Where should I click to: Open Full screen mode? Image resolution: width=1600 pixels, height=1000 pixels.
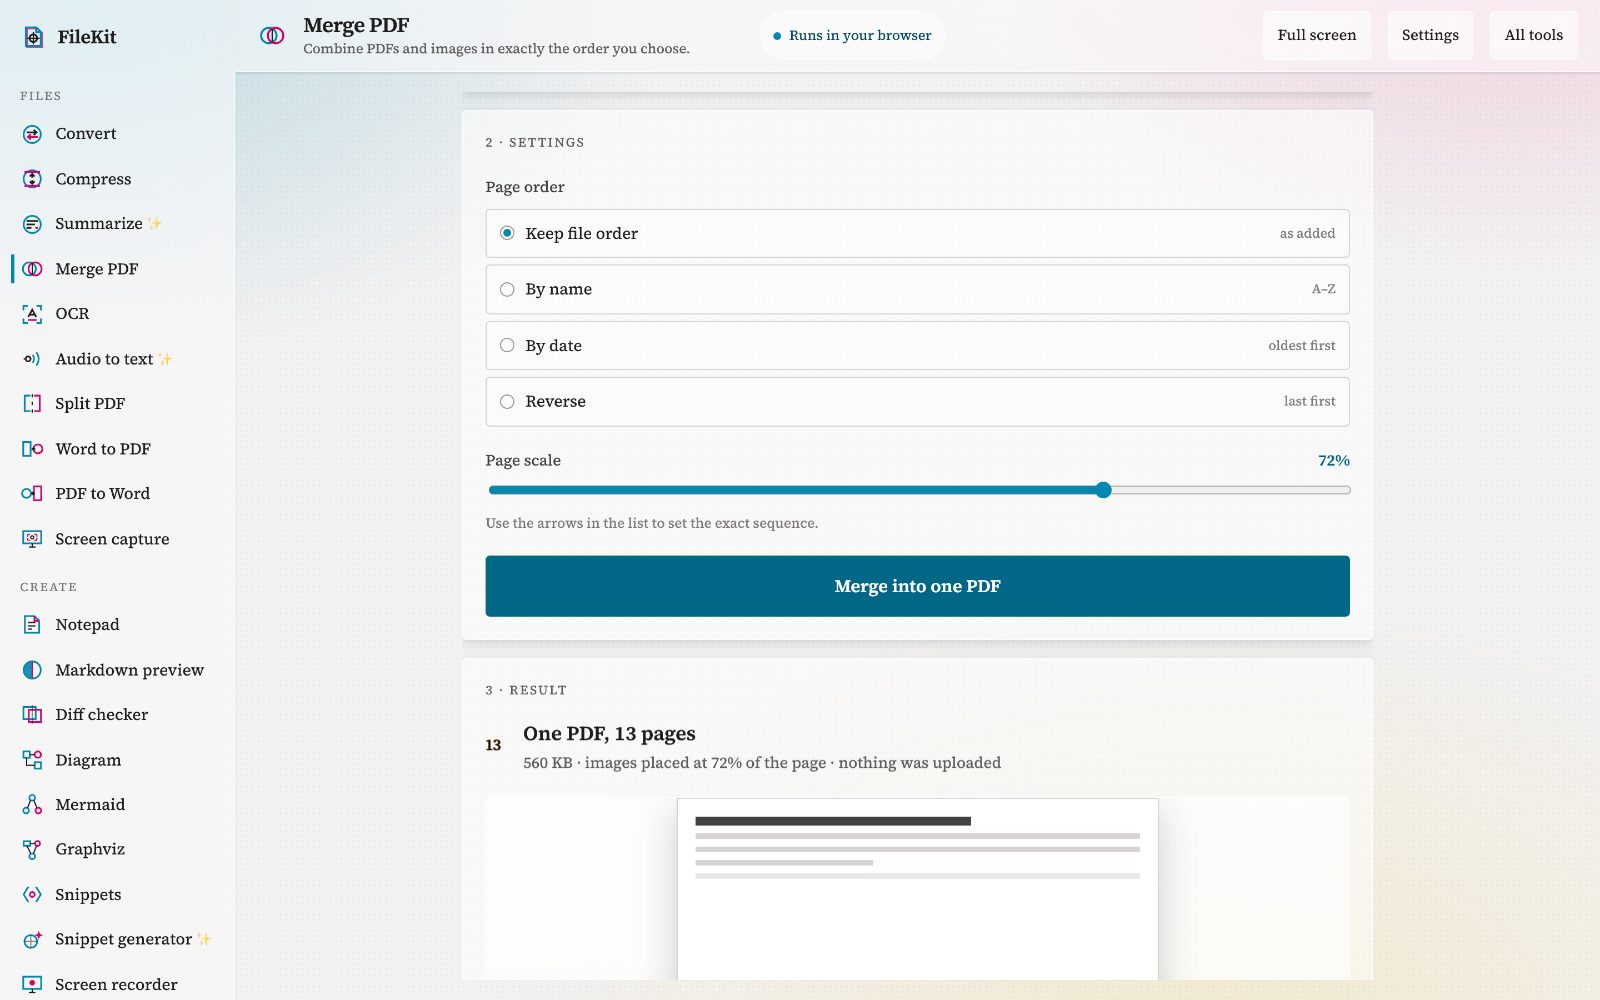(1316, 35)
